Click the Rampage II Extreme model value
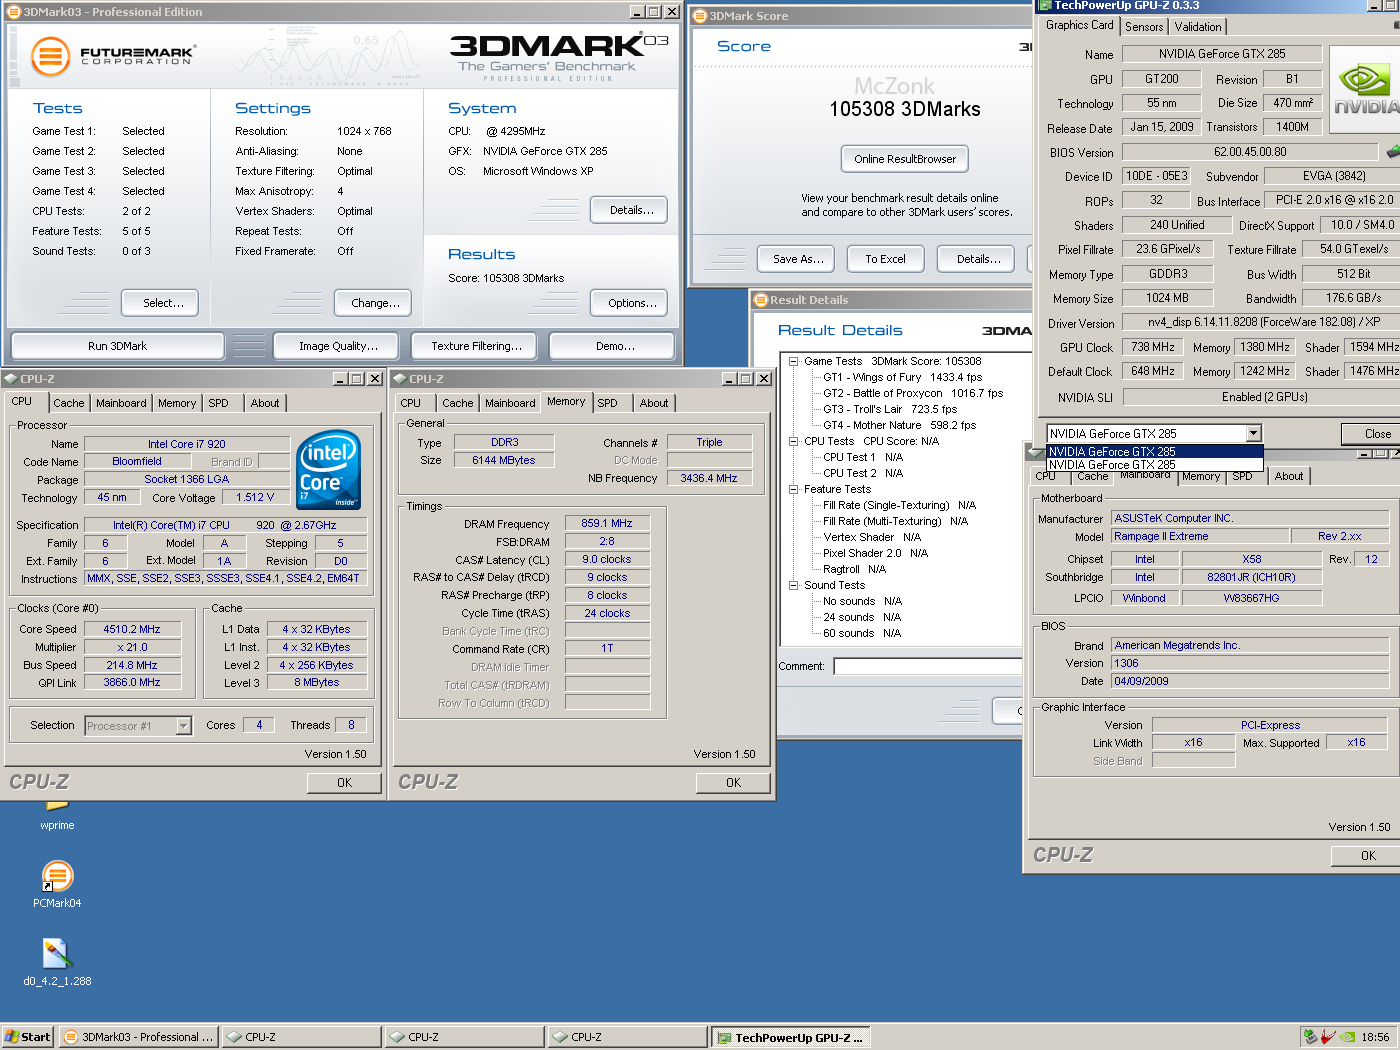This screenshot has height=1050, width=1400. pyautogui.click(x=1200, y=536)
